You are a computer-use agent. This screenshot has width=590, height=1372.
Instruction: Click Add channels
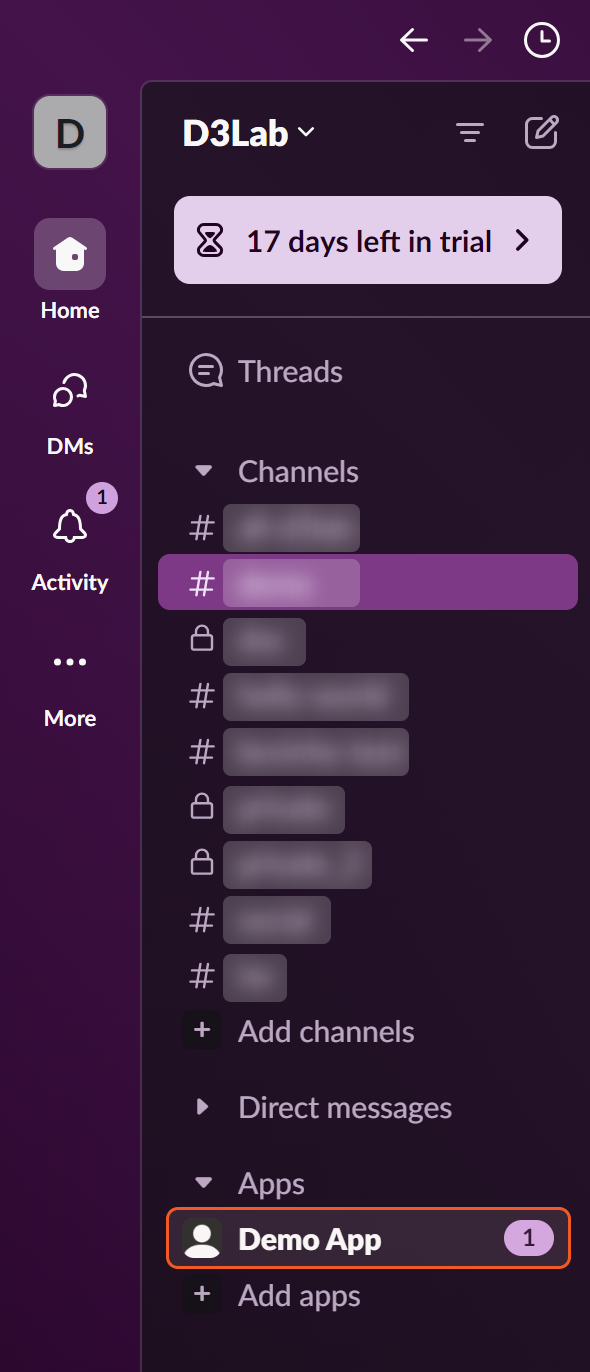coord(326,1032)
